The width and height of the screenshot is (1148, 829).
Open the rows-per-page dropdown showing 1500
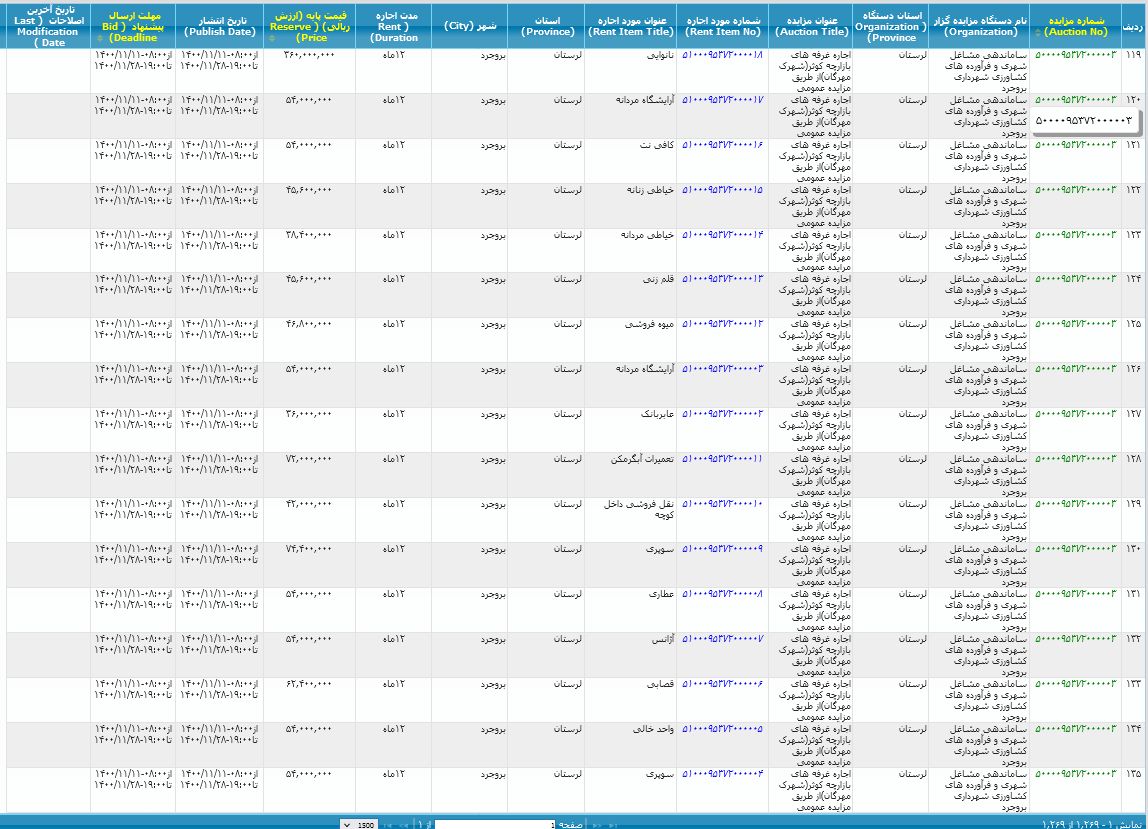[x=358, y=824]
